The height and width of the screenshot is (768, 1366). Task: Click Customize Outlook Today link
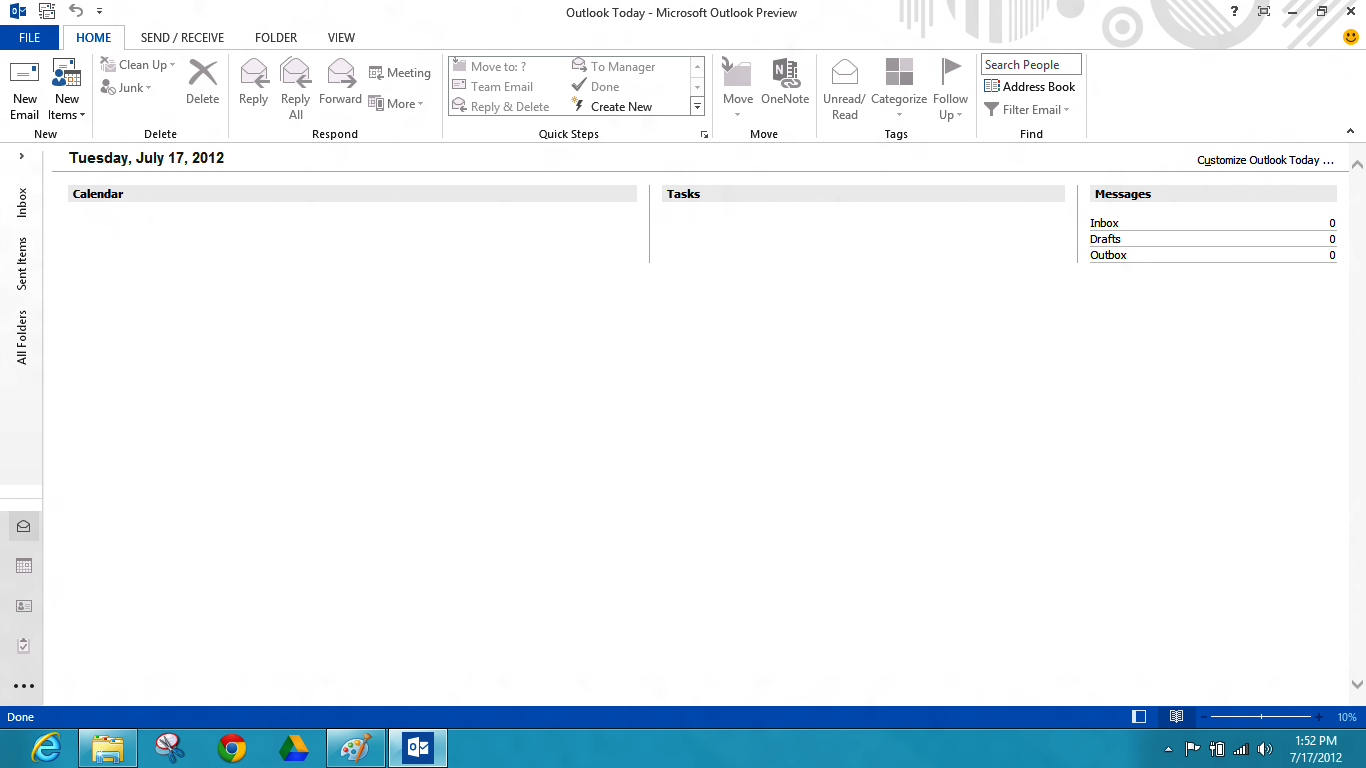point(1265,160)
